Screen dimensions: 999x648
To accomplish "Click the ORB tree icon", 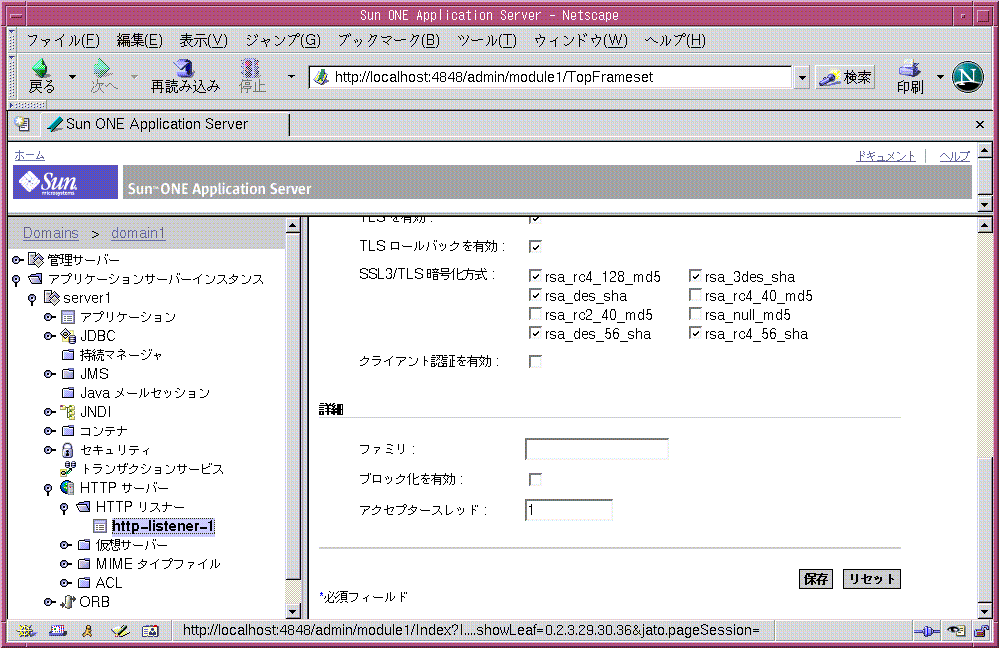I will pos(68,602).
